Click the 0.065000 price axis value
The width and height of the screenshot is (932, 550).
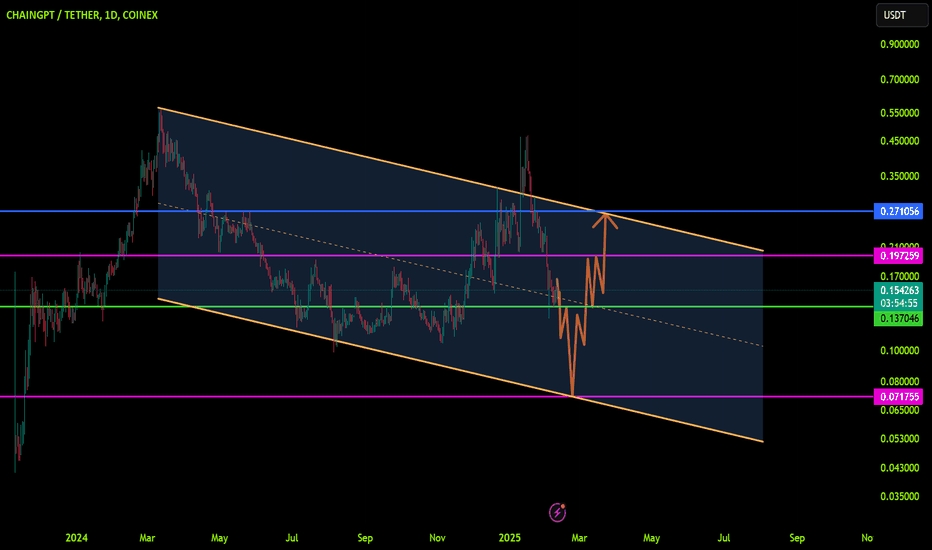pos(899,410)
